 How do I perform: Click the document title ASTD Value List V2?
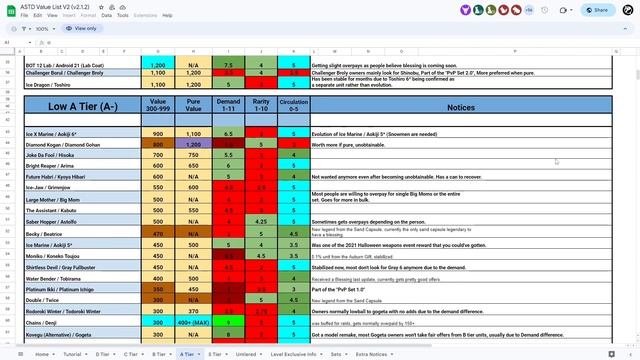coord(55,7)
